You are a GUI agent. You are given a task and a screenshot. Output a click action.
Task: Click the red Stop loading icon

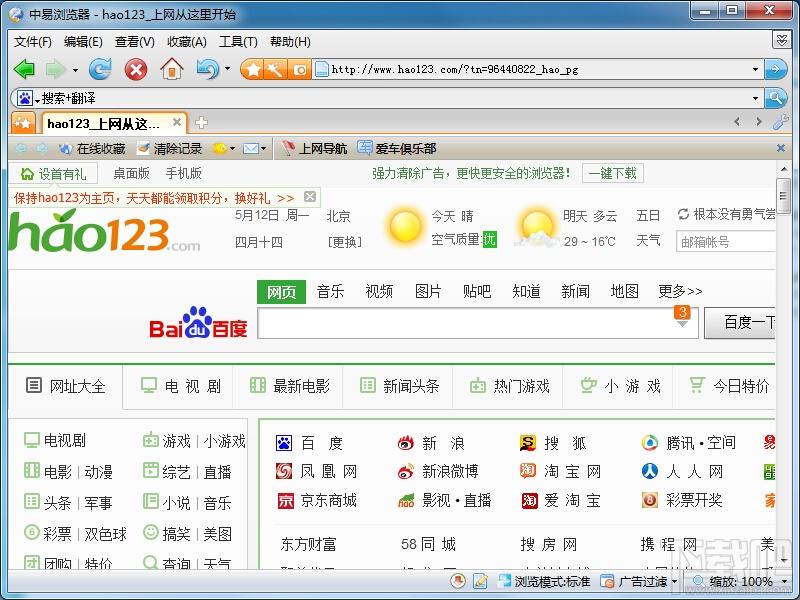(x=136, y=69)
